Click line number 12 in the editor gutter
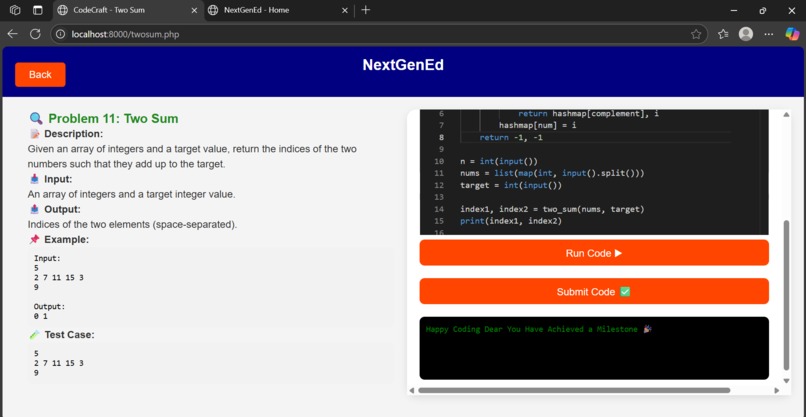 pos(438,185)
